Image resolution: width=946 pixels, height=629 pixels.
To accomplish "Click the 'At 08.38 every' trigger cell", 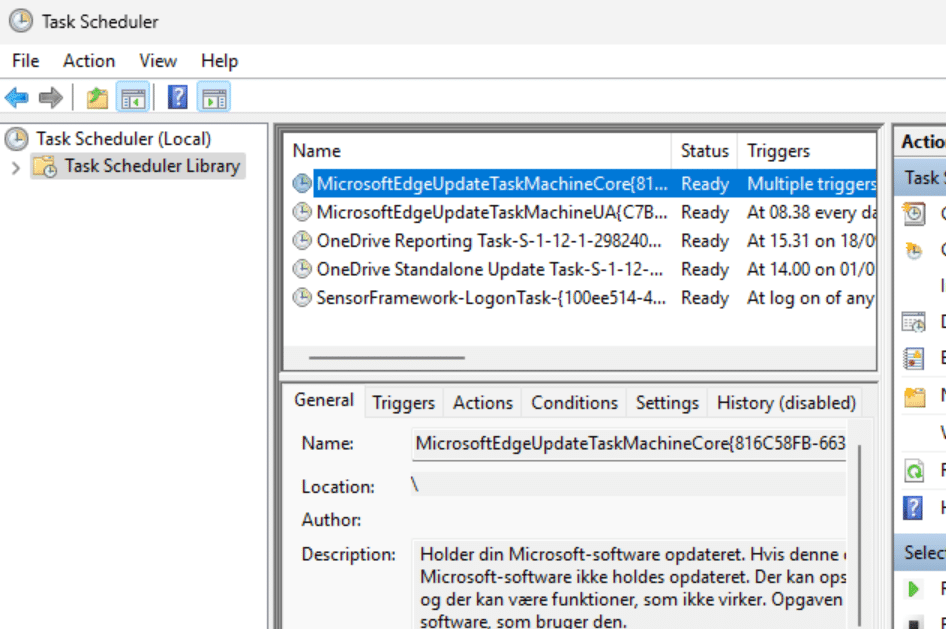I will point(811,212).
